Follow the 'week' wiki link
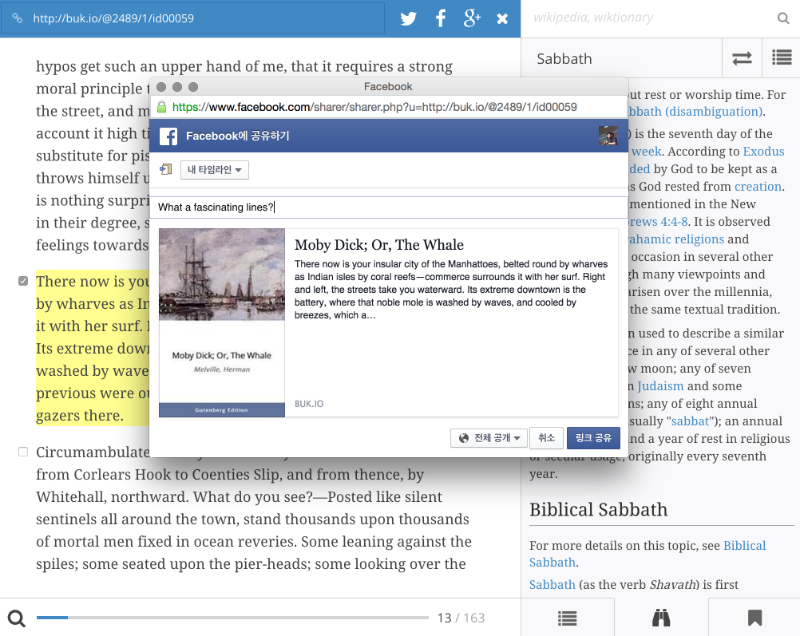Screen dimensions: 800x636 coord(646,151)
